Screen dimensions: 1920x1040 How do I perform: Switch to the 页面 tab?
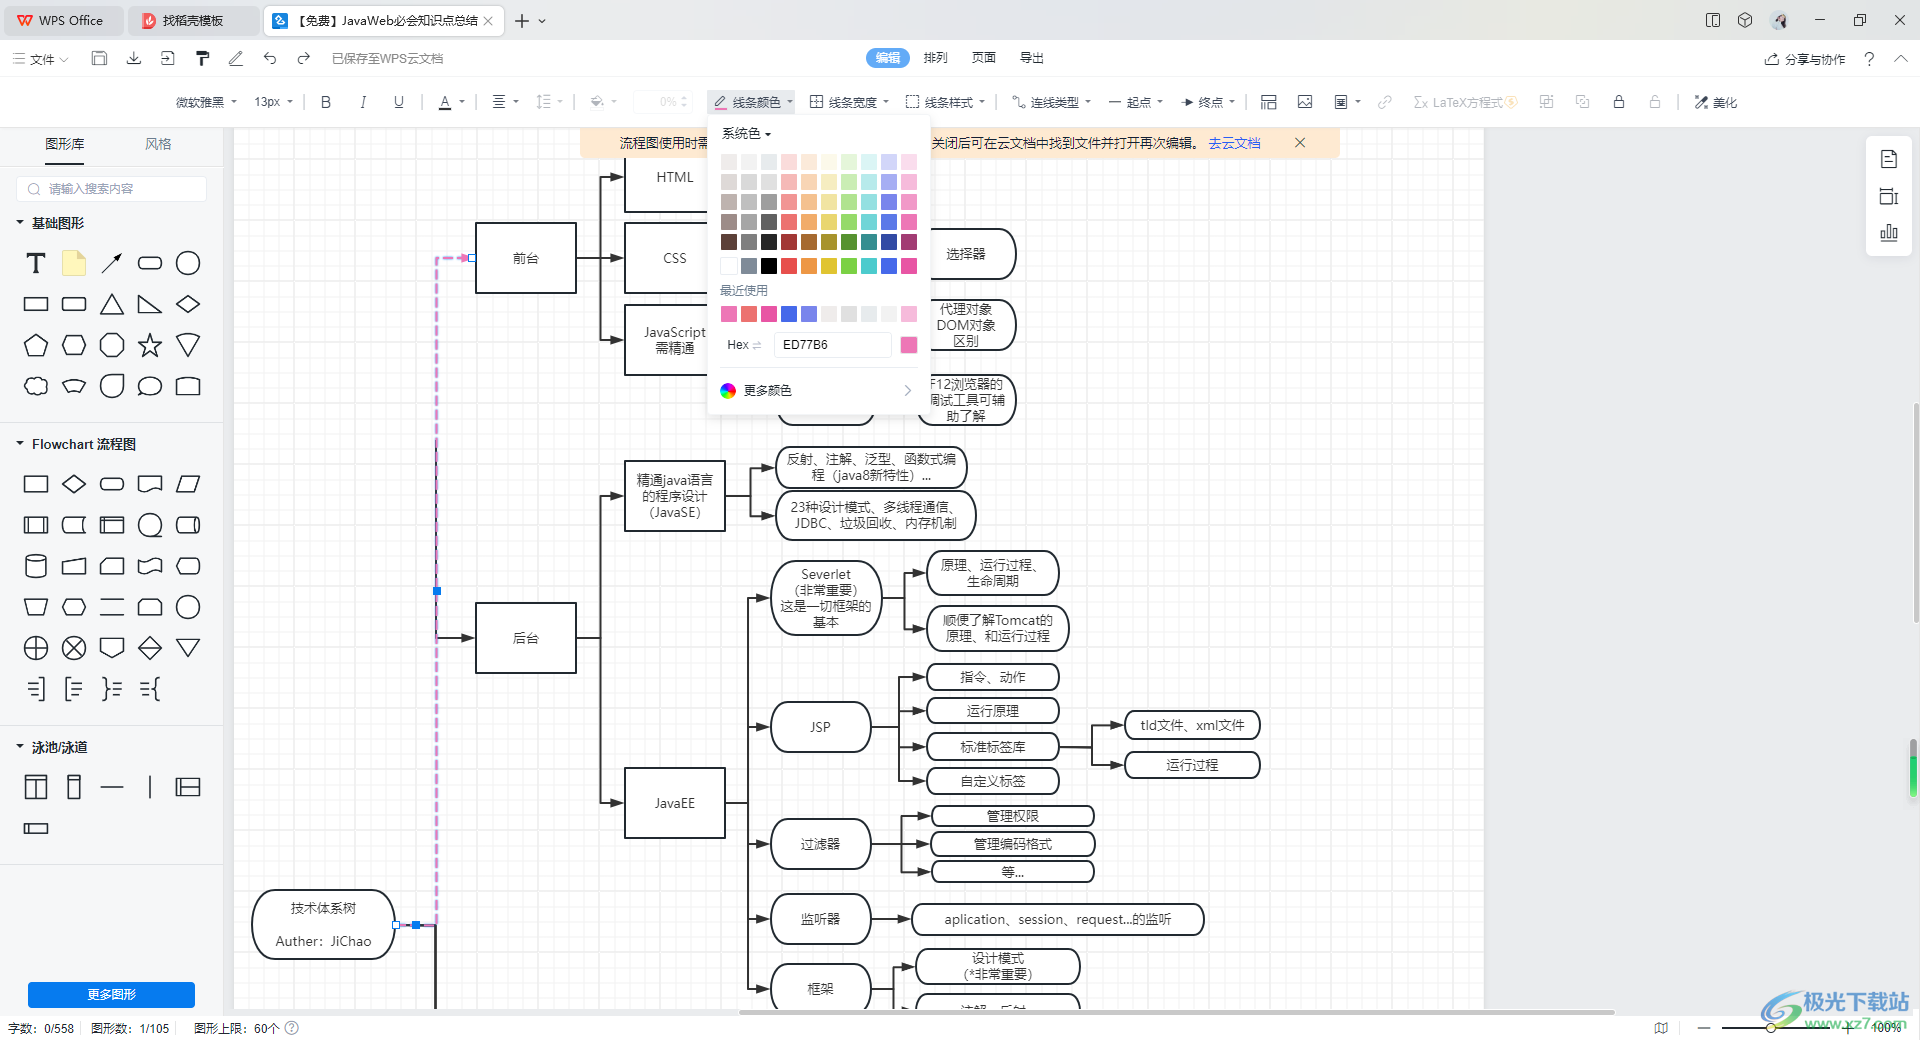[x=984, y=58]
